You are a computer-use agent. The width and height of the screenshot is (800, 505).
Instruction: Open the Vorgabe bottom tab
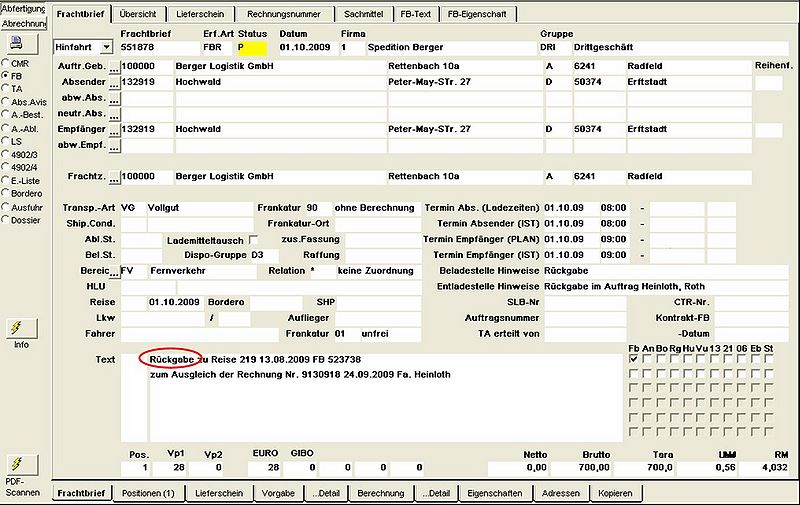pyautogui.click(x=278, y=493)
